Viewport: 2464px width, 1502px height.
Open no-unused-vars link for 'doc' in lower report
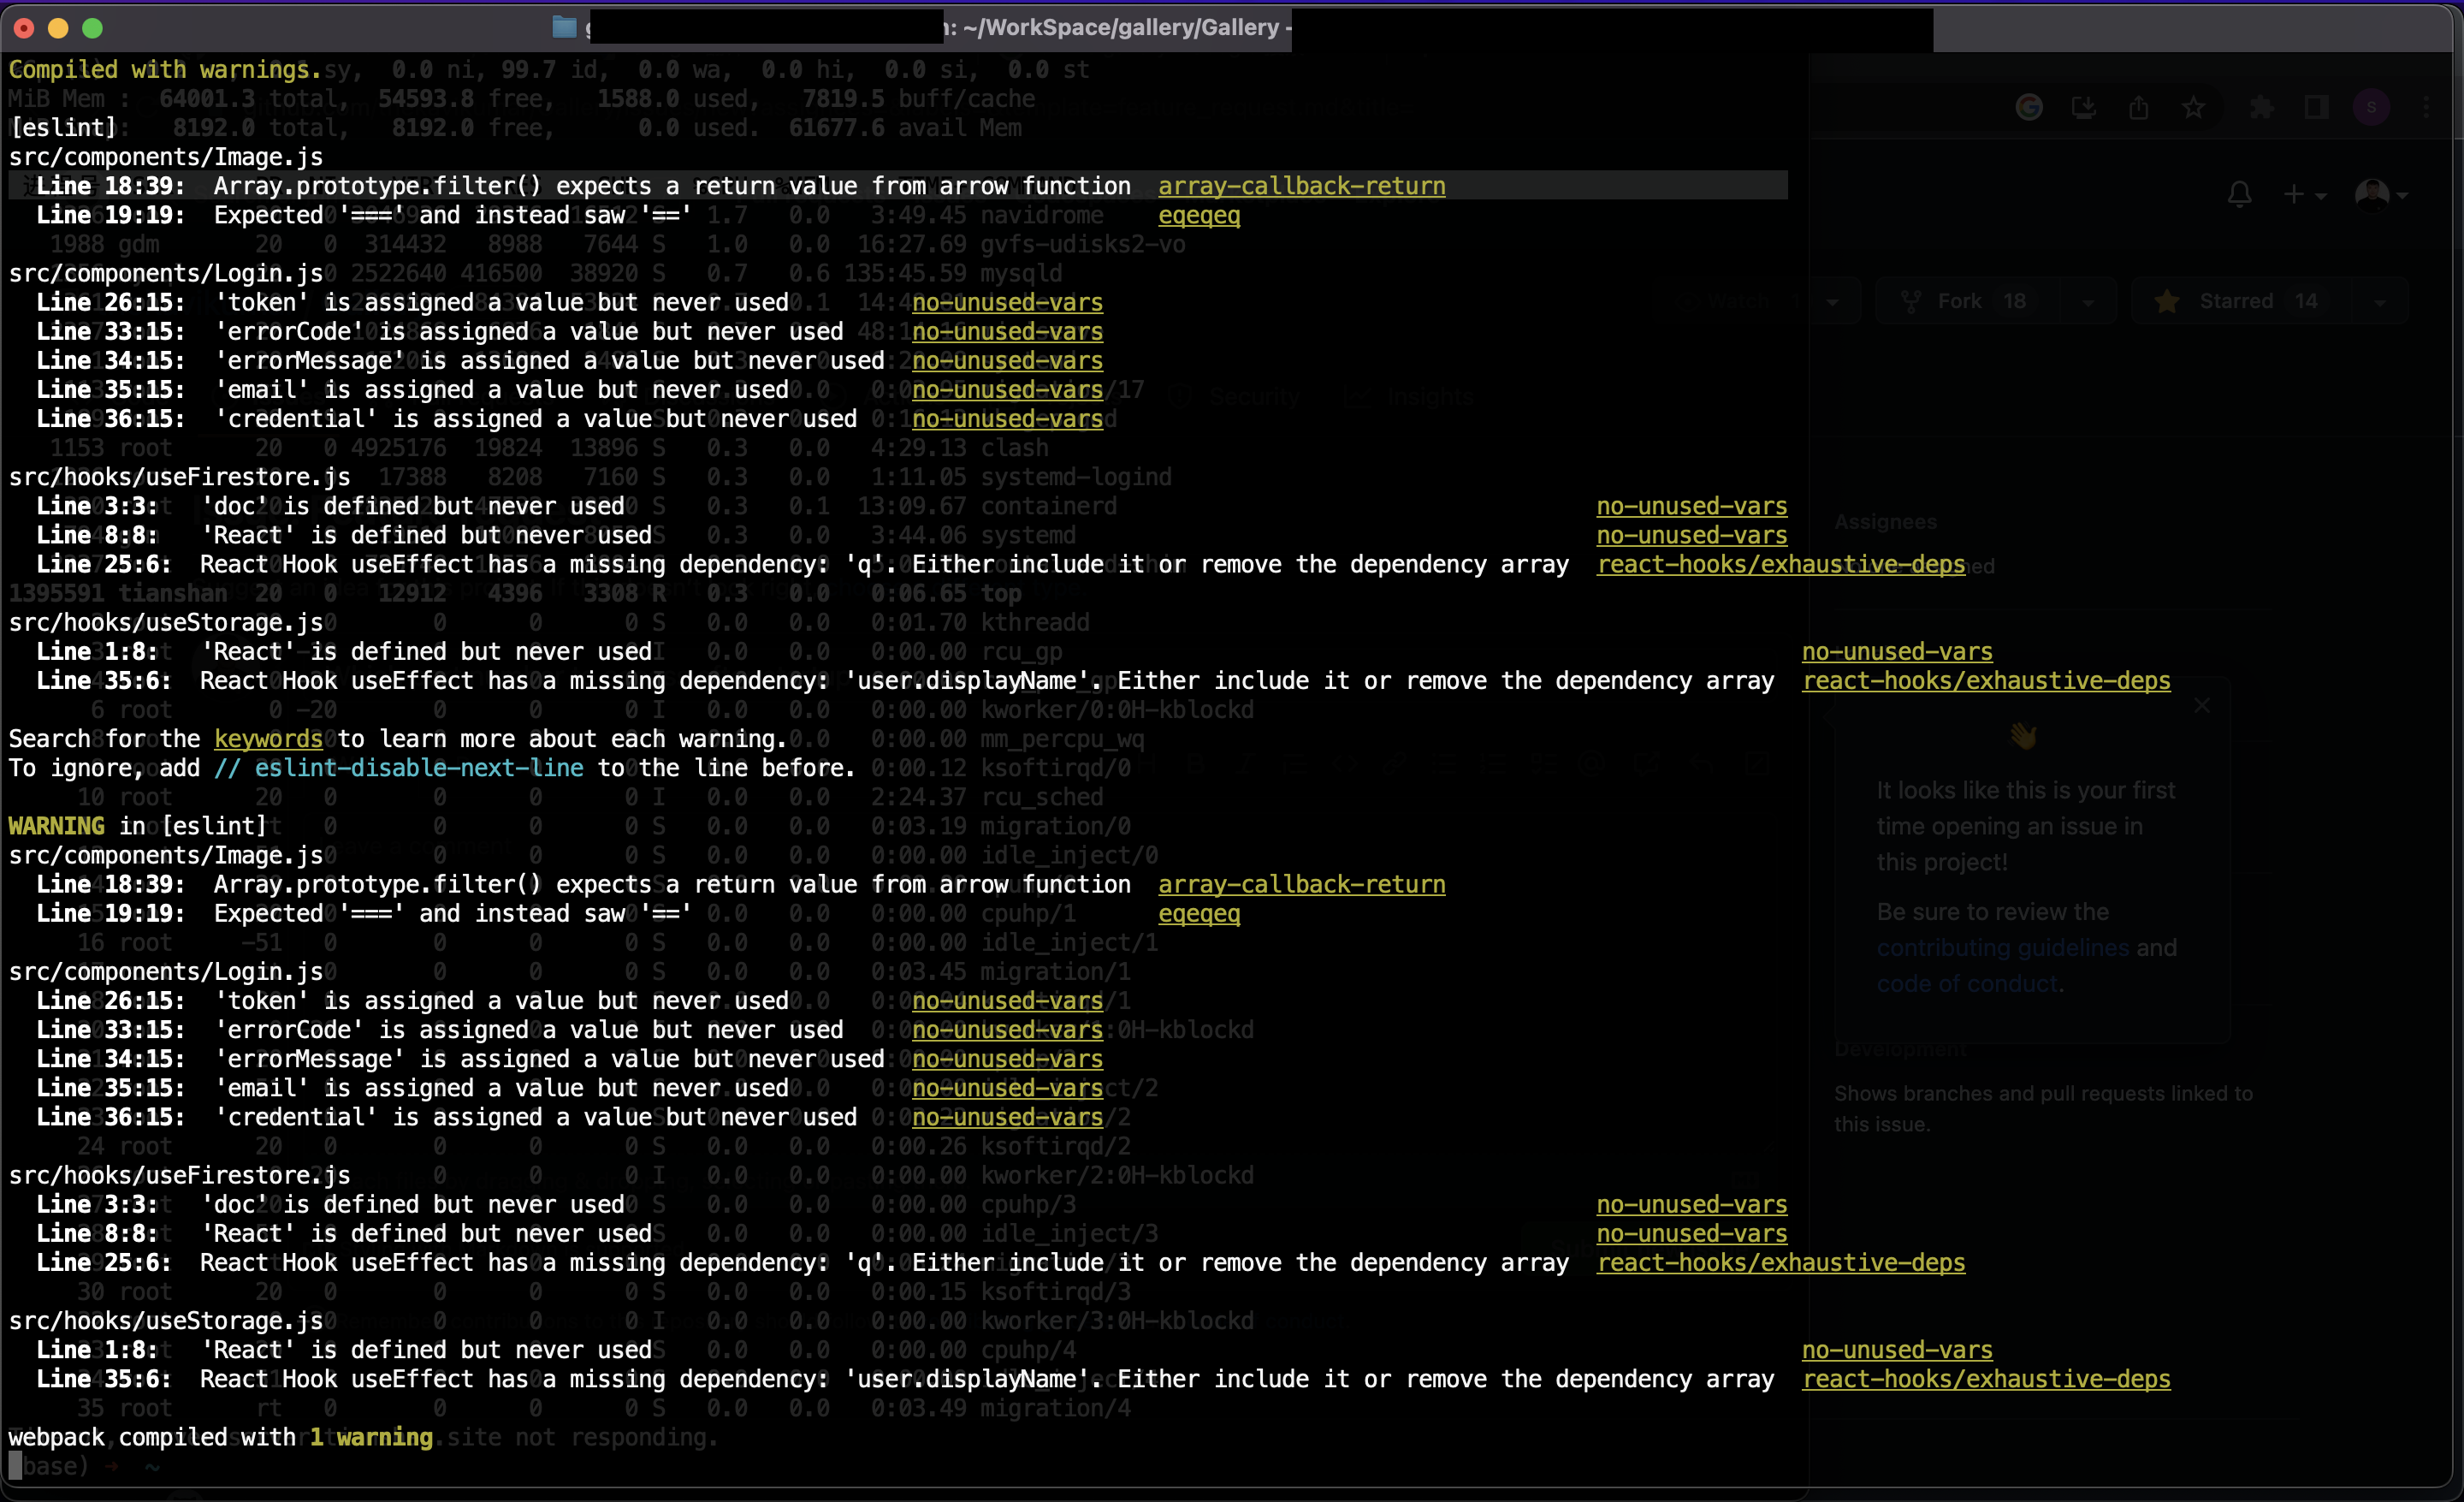pos(1691,1204)
